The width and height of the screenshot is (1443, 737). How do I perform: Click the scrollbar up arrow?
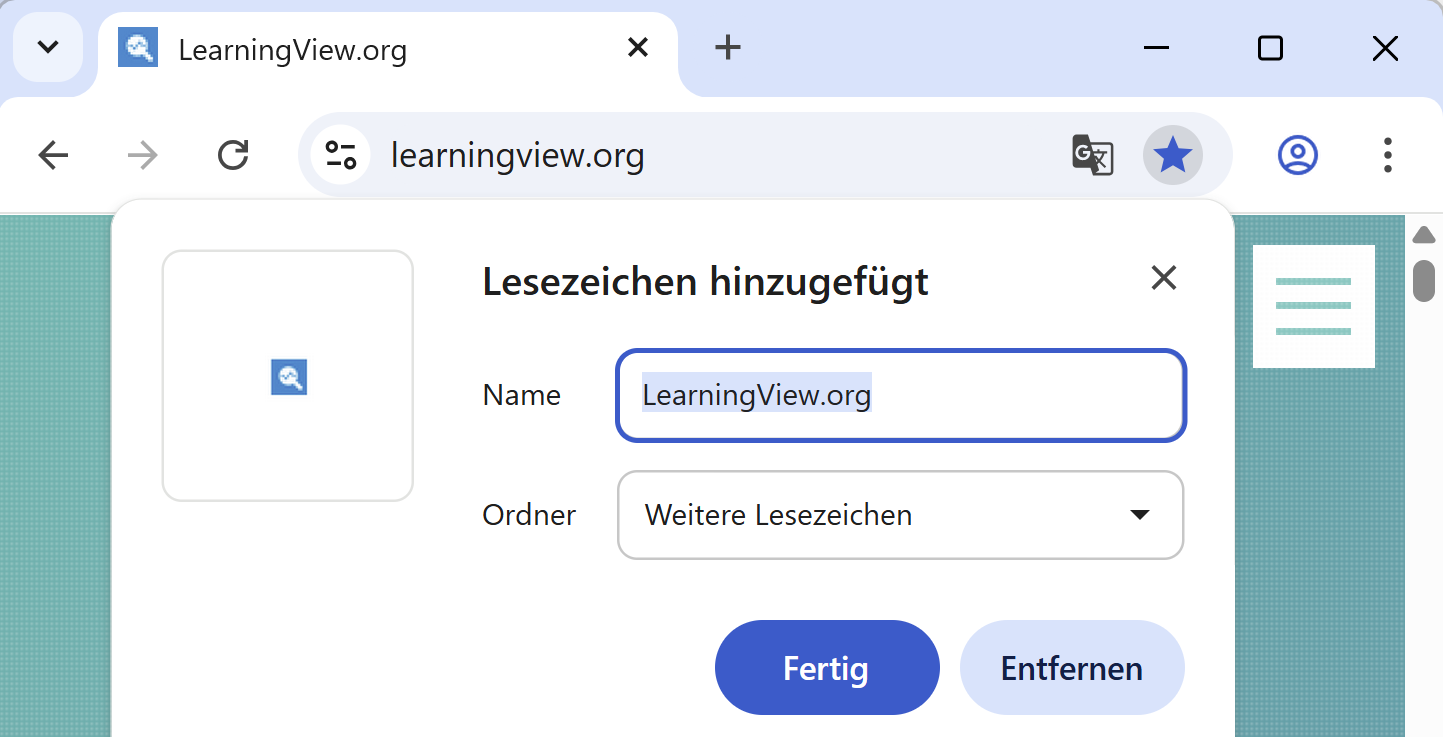tap(1424, 235)
